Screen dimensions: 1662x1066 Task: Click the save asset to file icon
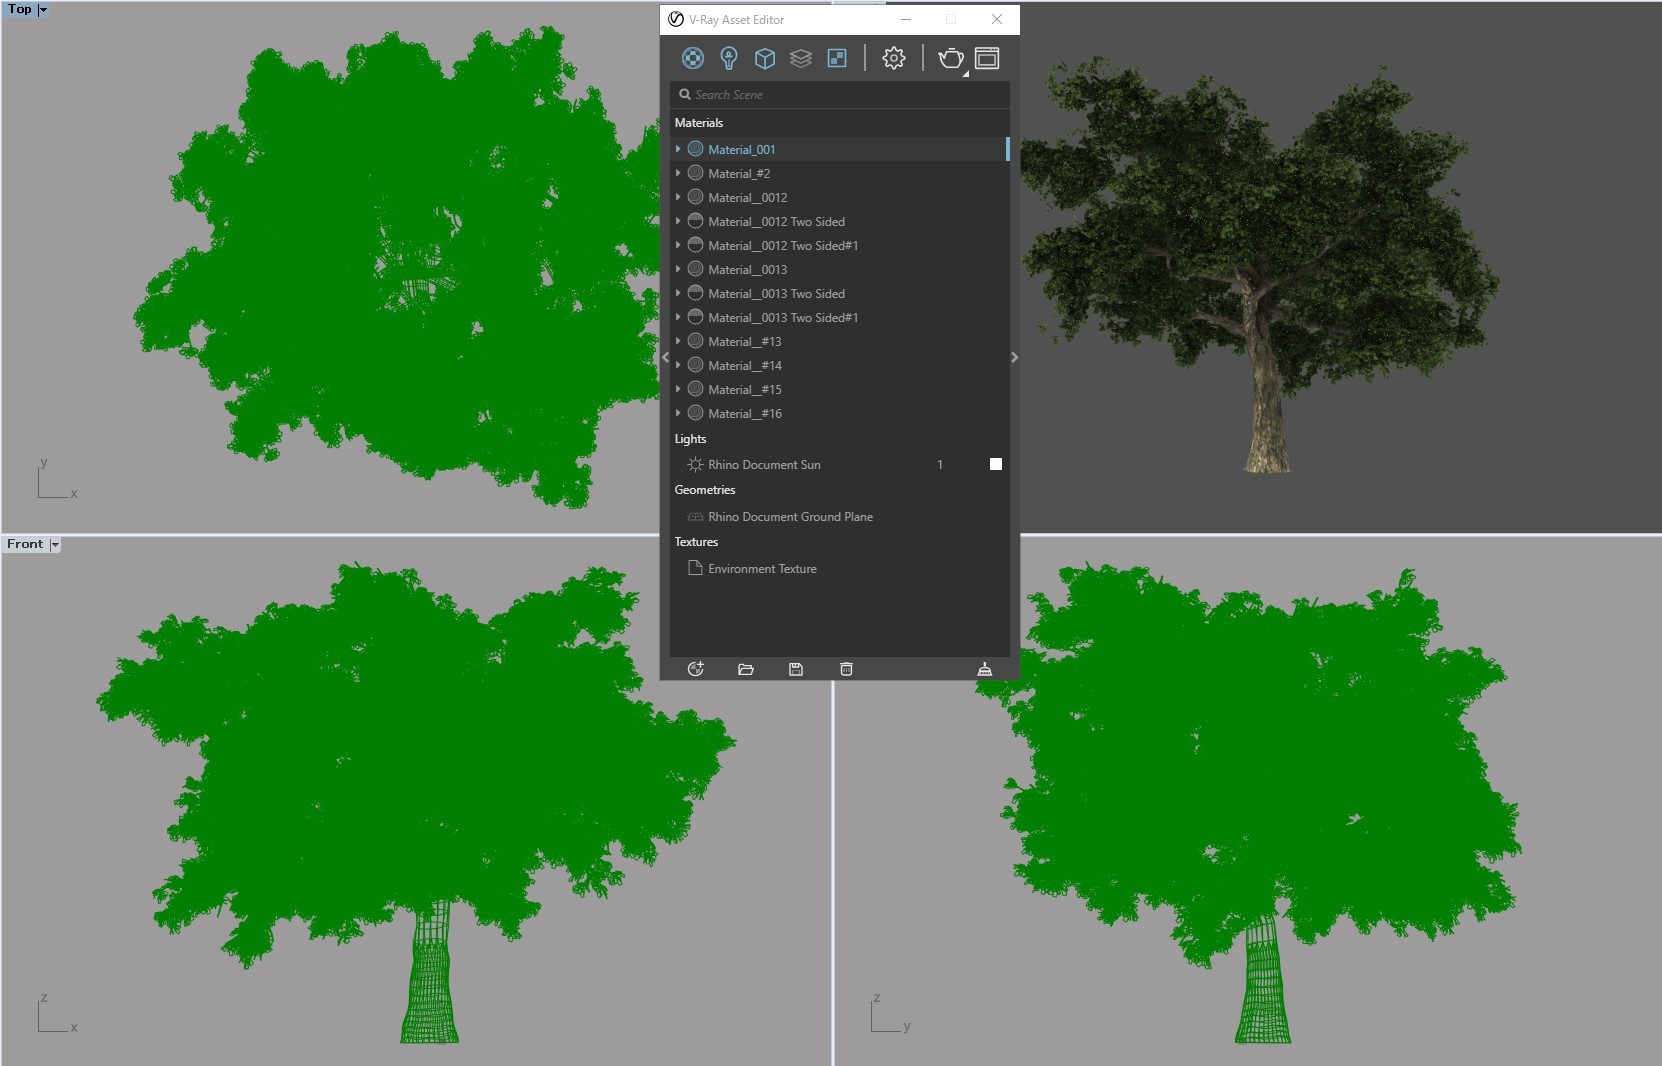click(796, 669)
